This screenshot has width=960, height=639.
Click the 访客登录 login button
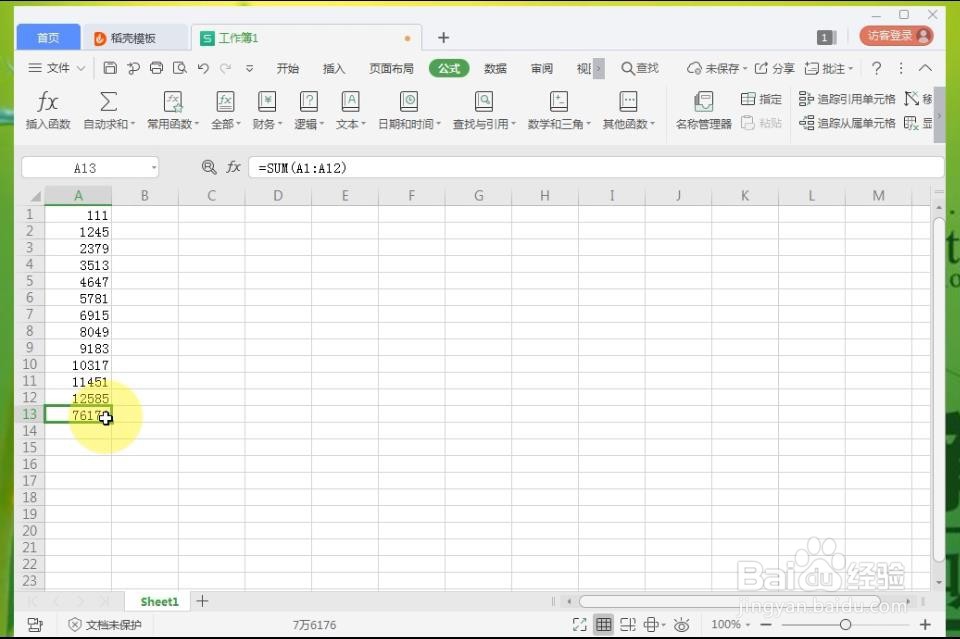pos(895,35)
